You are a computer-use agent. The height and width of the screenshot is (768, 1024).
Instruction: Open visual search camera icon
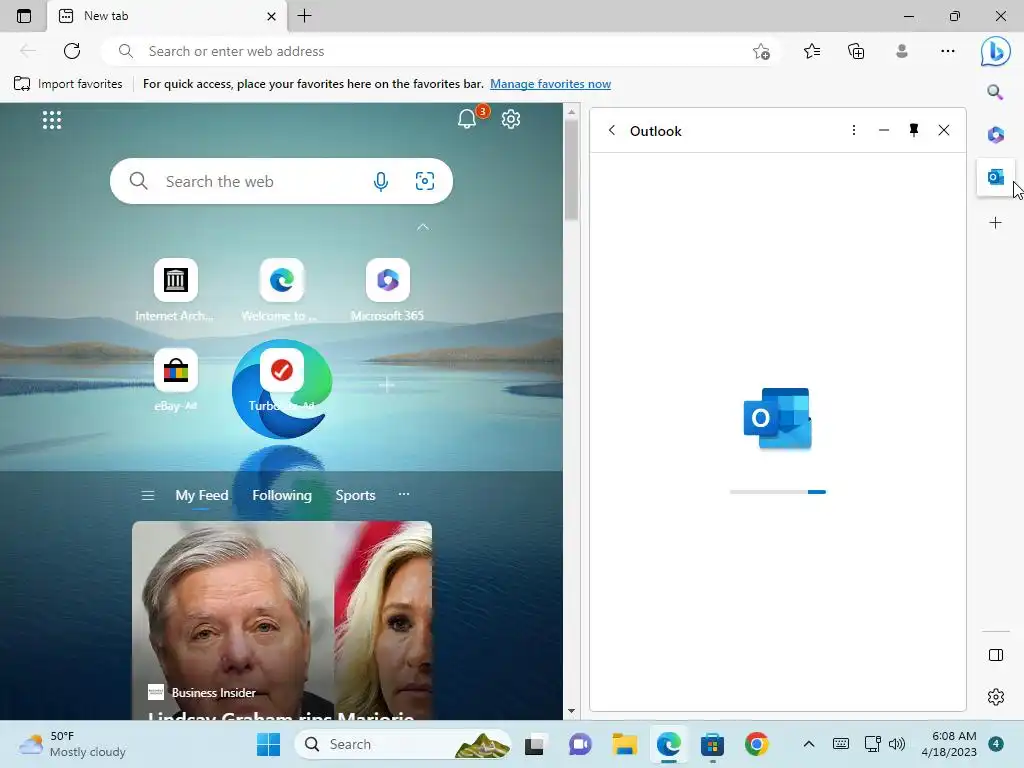(424, 181)
